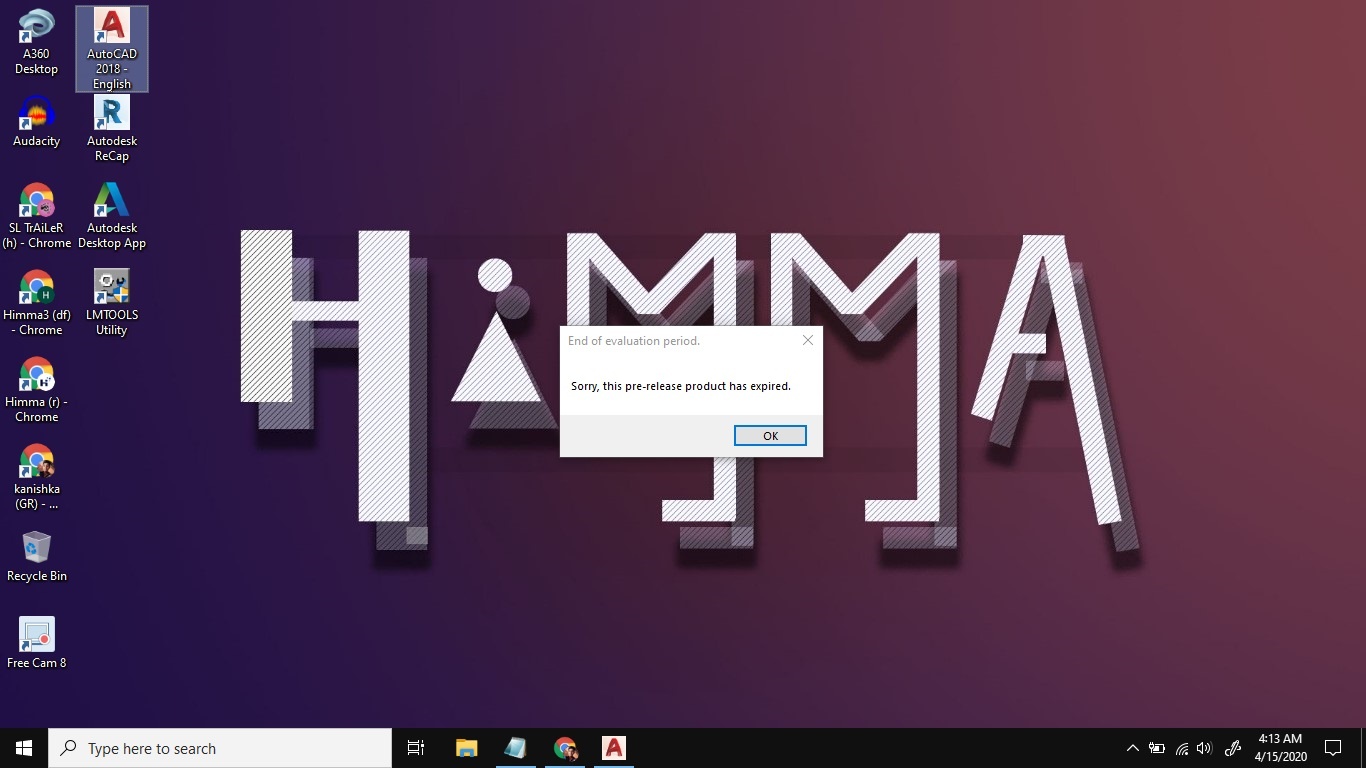Image resolution: width=1366 pixels, height=768 pixels.
Task: Select the Autodesk Desktop App icon
Action: point(112,215)
